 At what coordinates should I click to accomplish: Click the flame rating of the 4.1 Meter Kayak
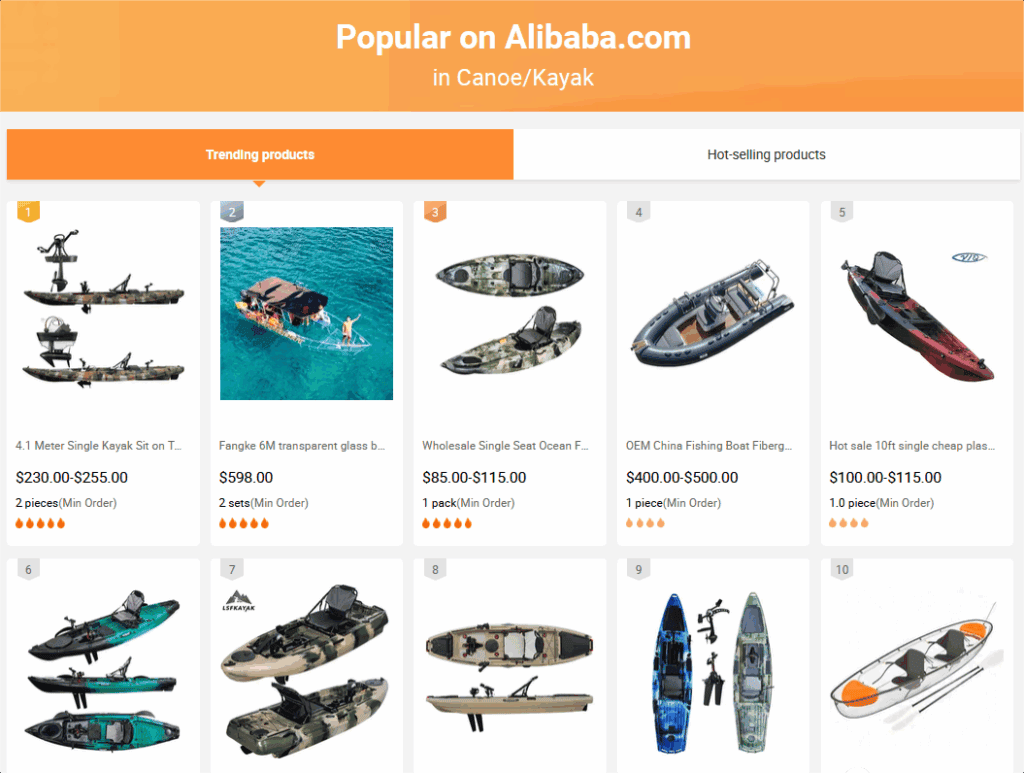pyautogui.click(x=40, y=523)
